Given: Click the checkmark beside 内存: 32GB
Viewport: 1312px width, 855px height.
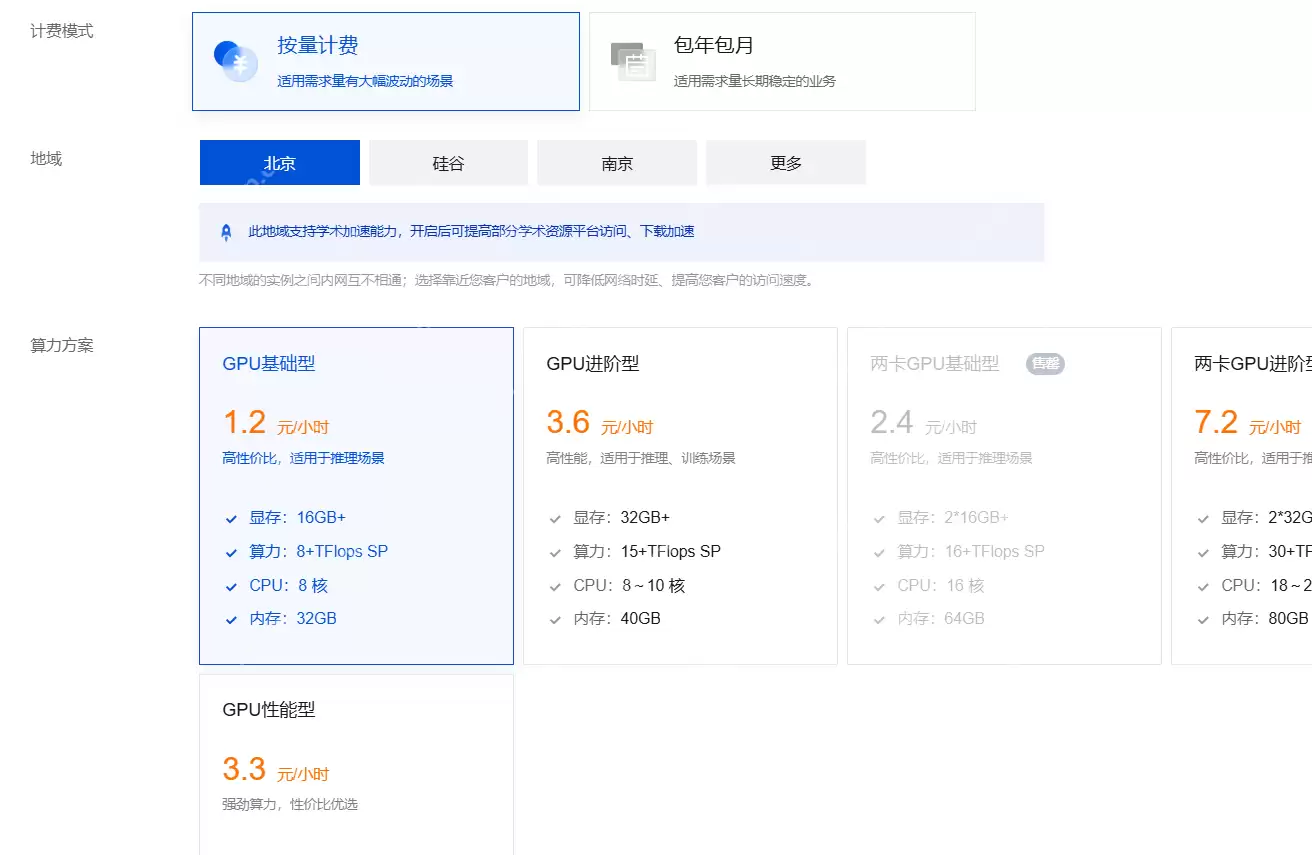Looking at the screenshot, I should [x=230, y=618].
